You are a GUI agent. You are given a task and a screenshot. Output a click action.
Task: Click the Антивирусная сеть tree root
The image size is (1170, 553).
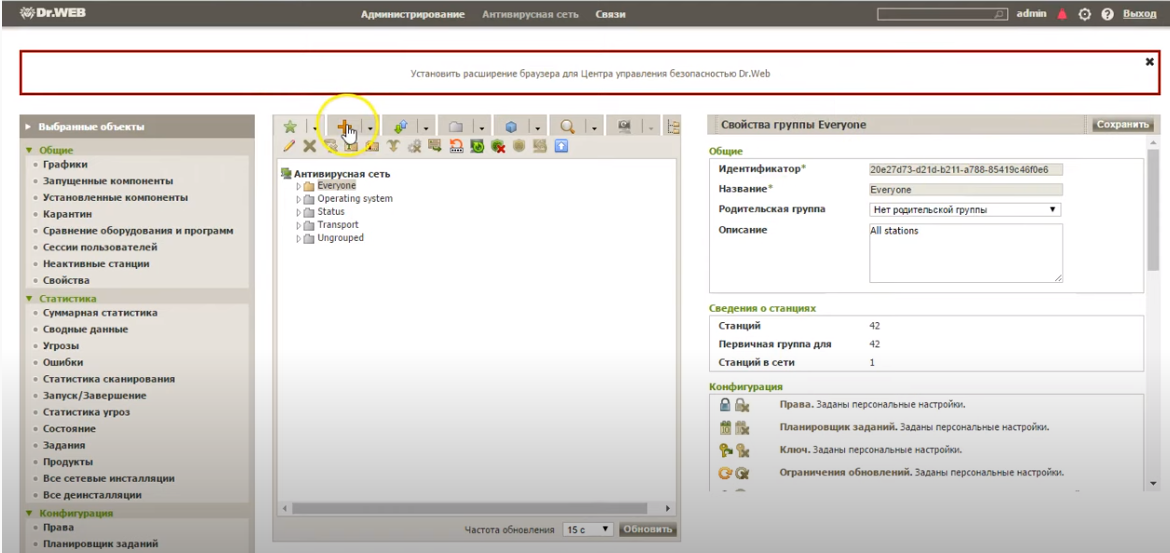(x=341, y=173)
